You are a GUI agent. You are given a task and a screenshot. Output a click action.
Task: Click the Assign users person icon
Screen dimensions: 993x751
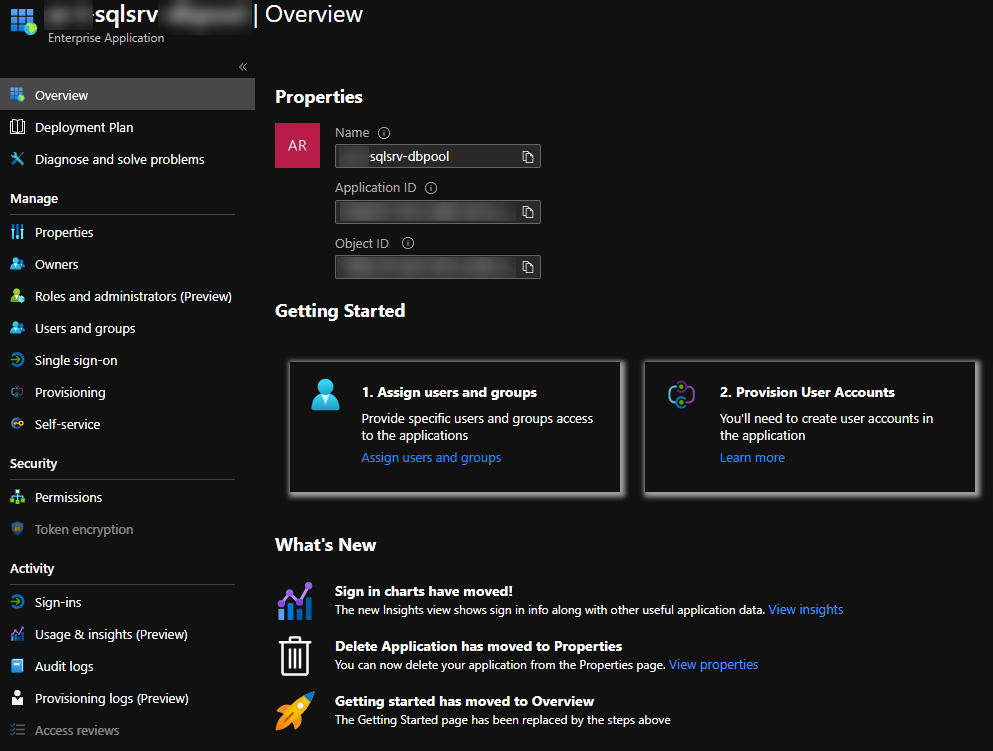click(326, 394)
